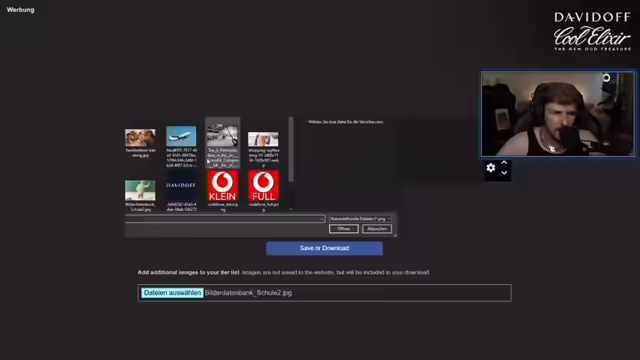Click the Davidoff Cool Elixir ad logo
The width and height of the screenshot is (640, 360).
(x=592, y=31)
